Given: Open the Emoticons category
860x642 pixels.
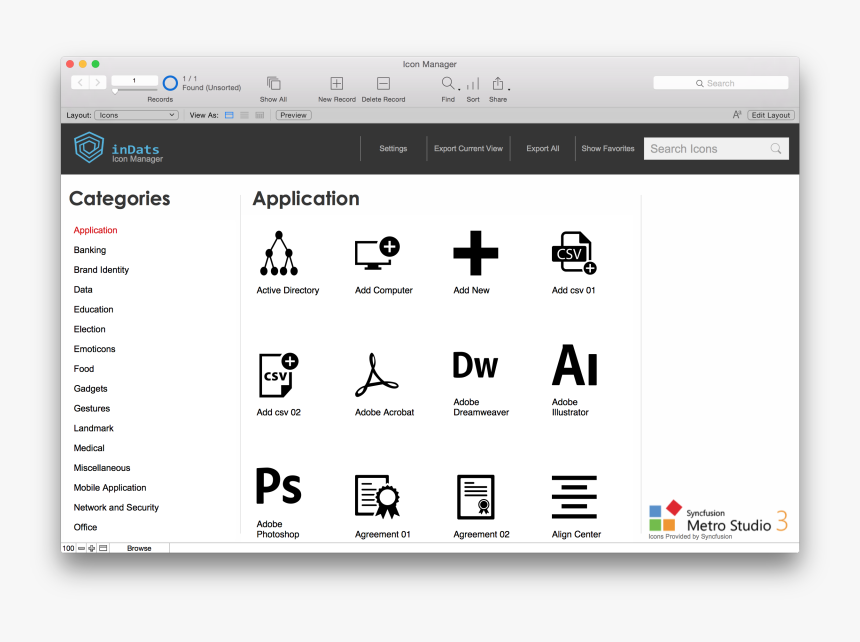Looking at the screenshot, I should (x=94, y=349).
